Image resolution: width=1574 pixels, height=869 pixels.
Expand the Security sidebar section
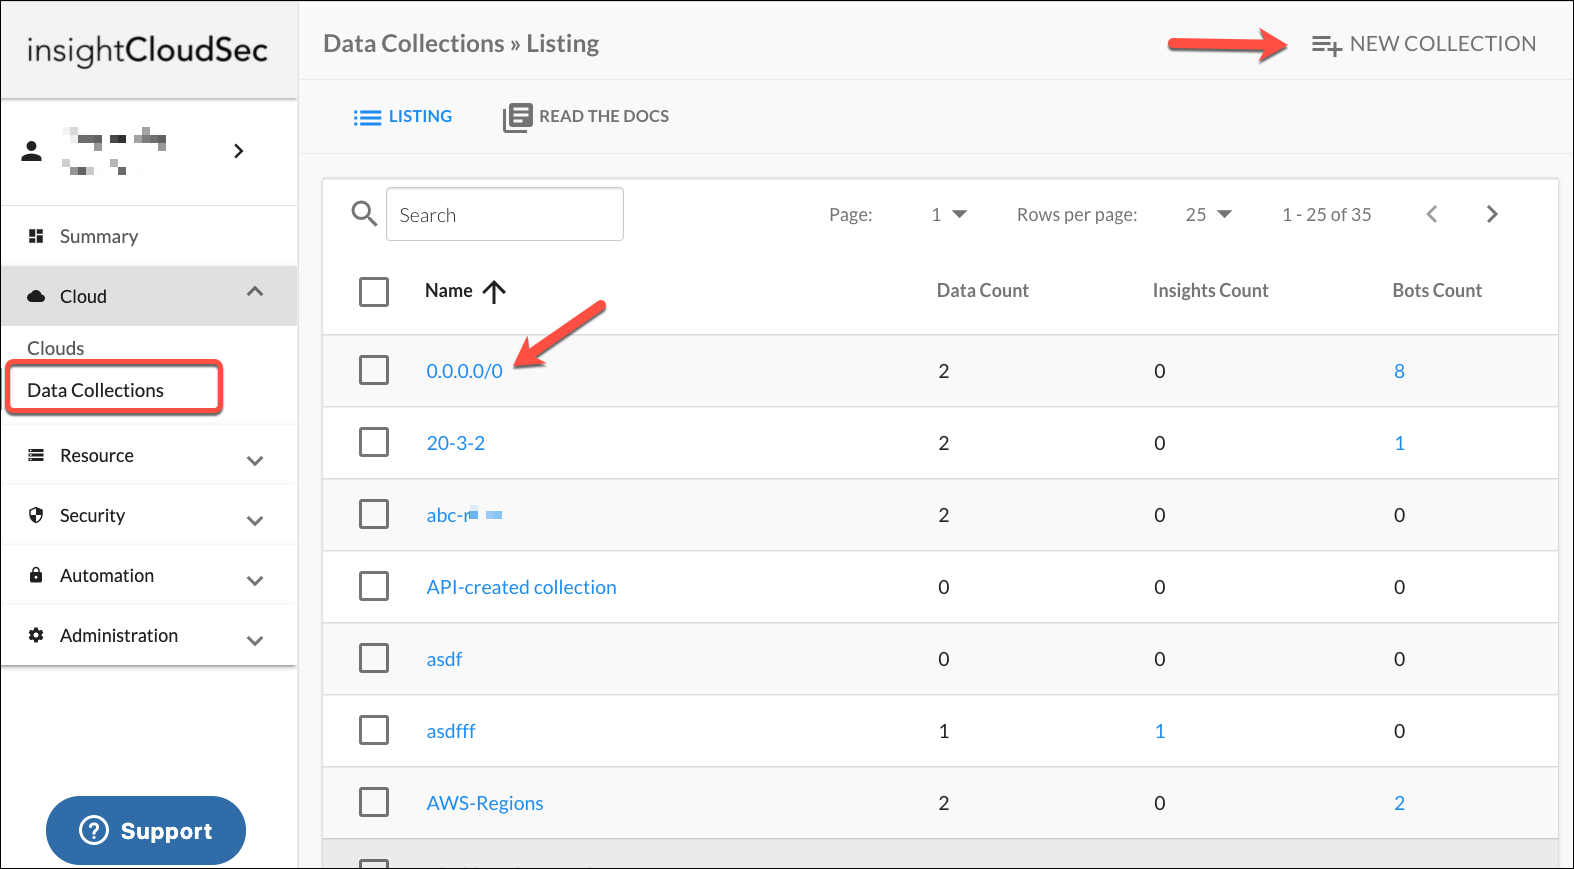coord(255,521)
